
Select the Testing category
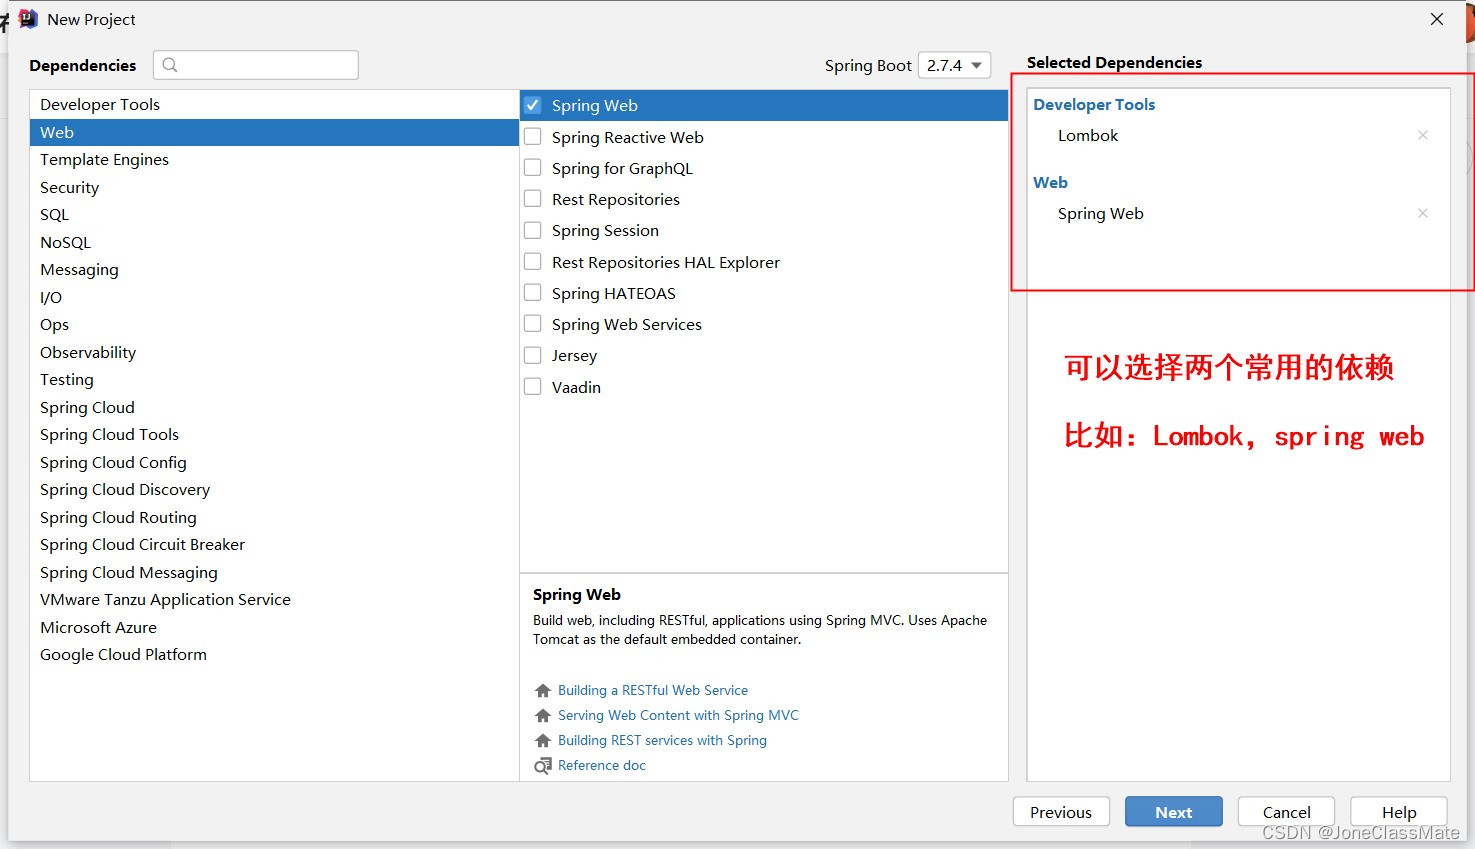[274, 379]
